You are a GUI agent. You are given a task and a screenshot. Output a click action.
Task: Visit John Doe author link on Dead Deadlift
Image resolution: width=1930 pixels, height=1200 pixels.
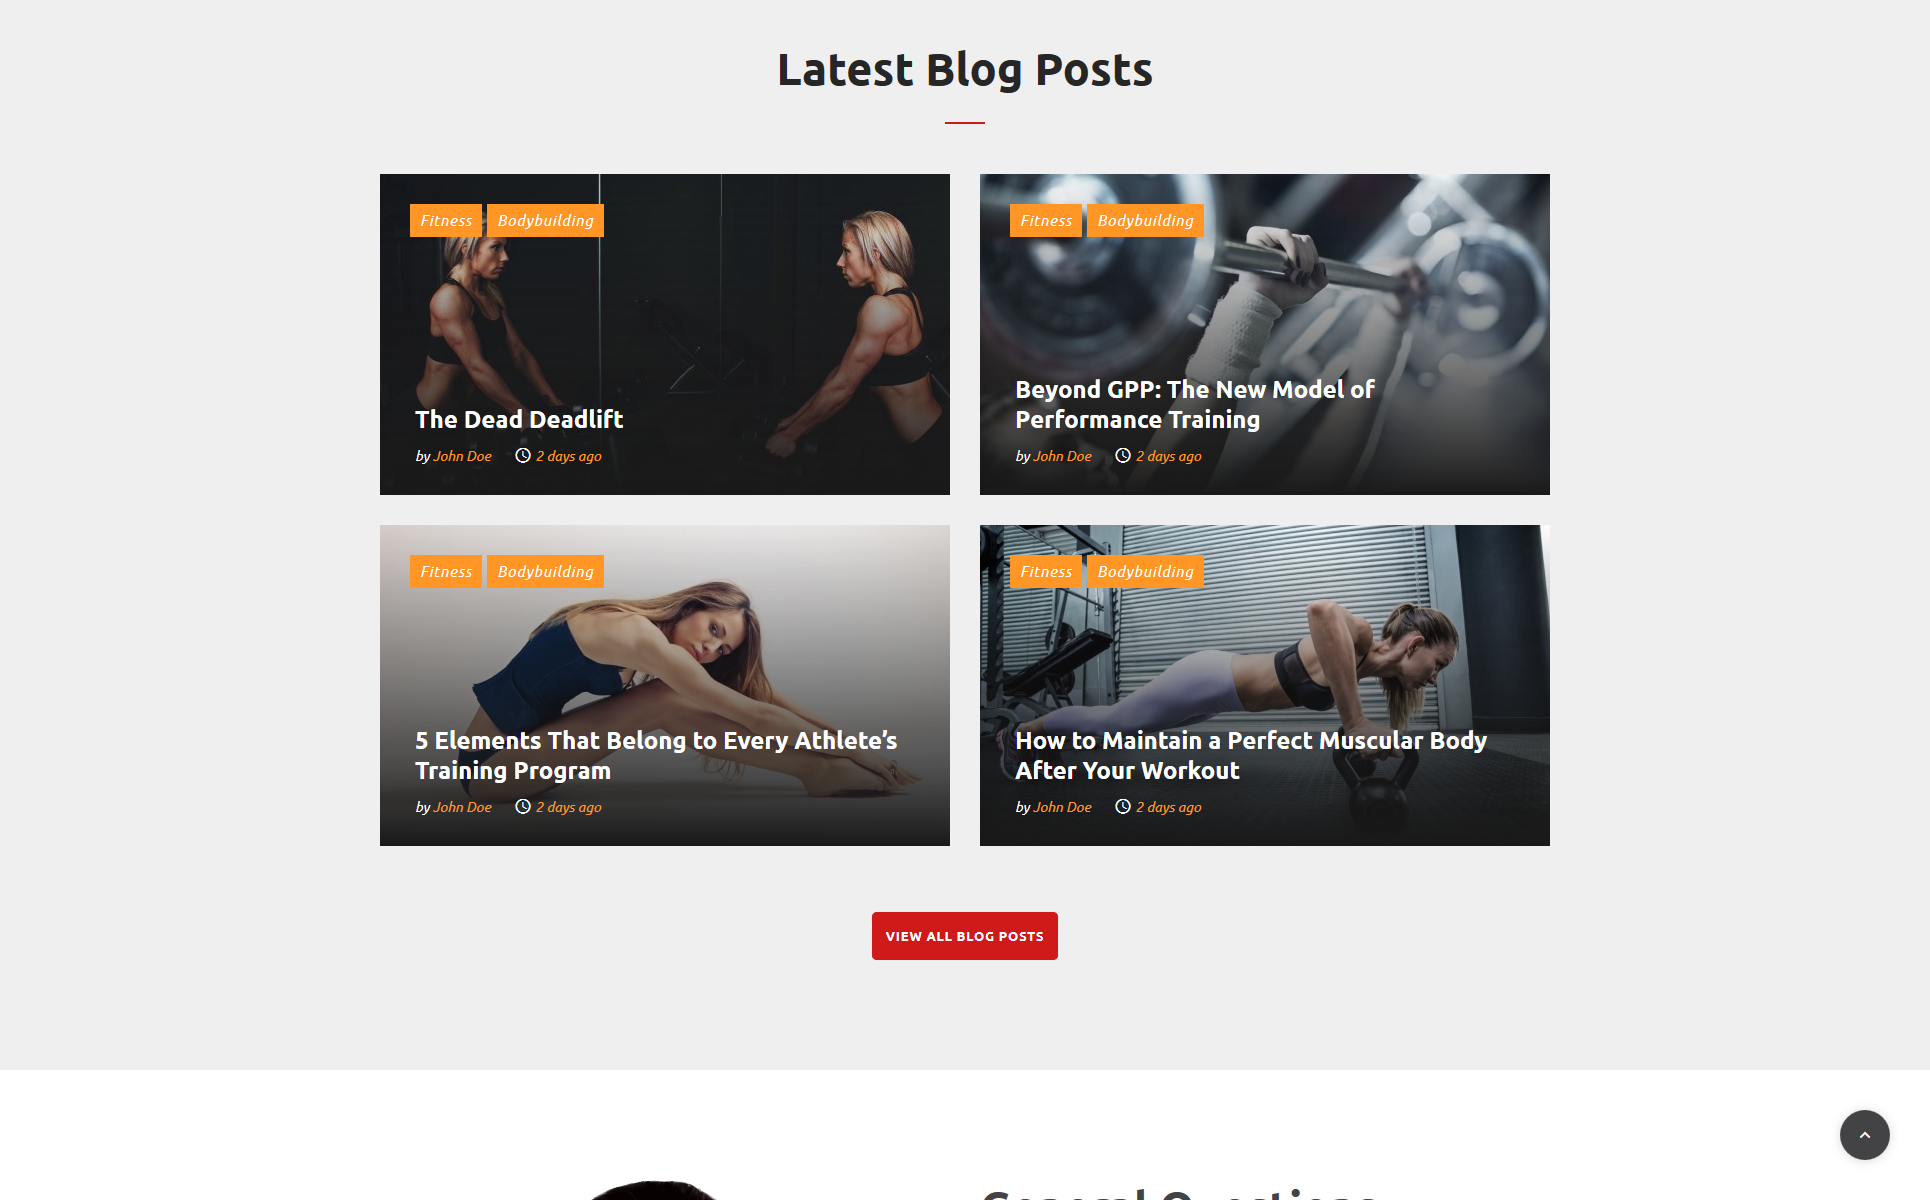click(463, 456)
